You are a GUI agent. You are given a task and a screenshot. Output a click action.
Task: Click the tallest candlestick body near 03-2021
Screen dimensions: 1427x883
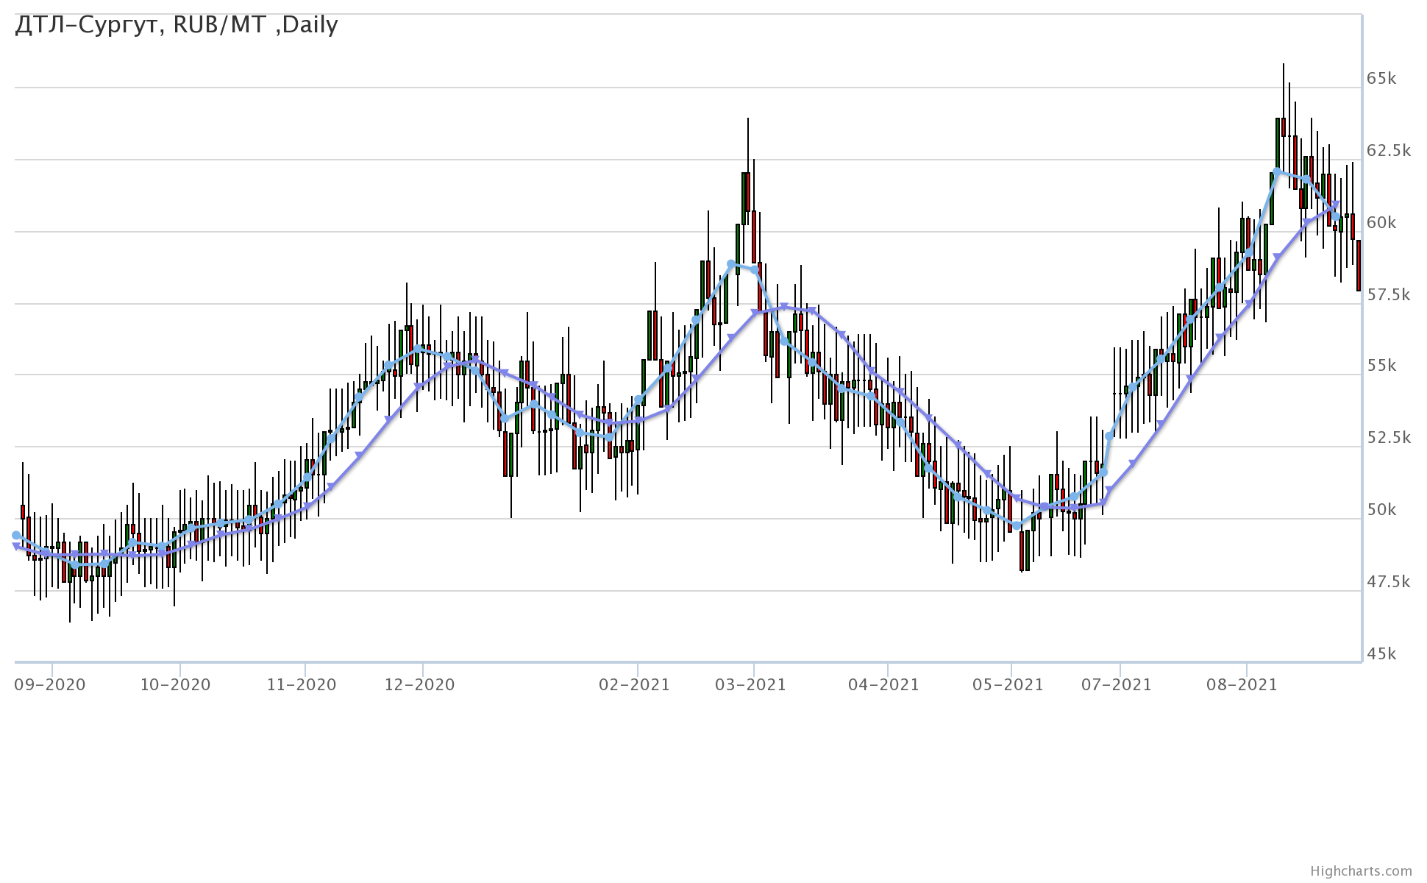(746, 197)
